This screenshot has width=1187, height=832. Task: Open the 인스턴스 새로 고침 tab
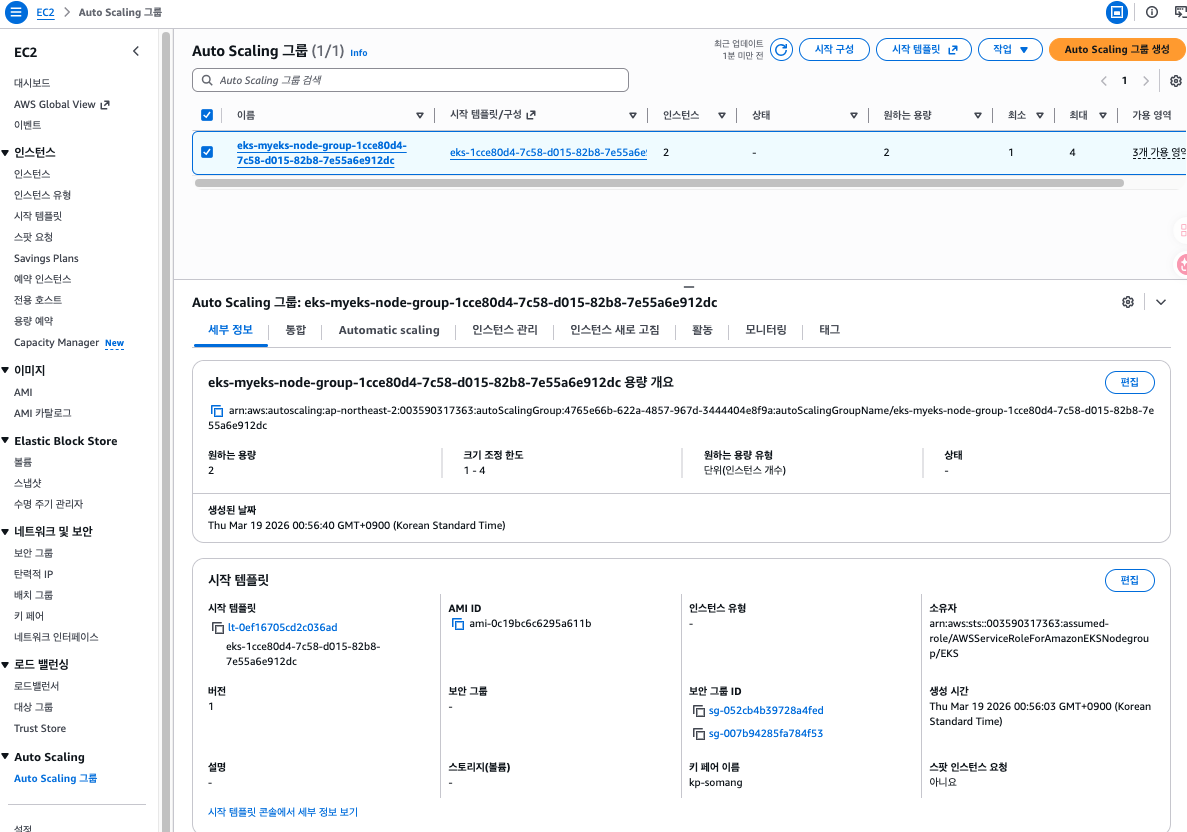click(x=615, y=330)
